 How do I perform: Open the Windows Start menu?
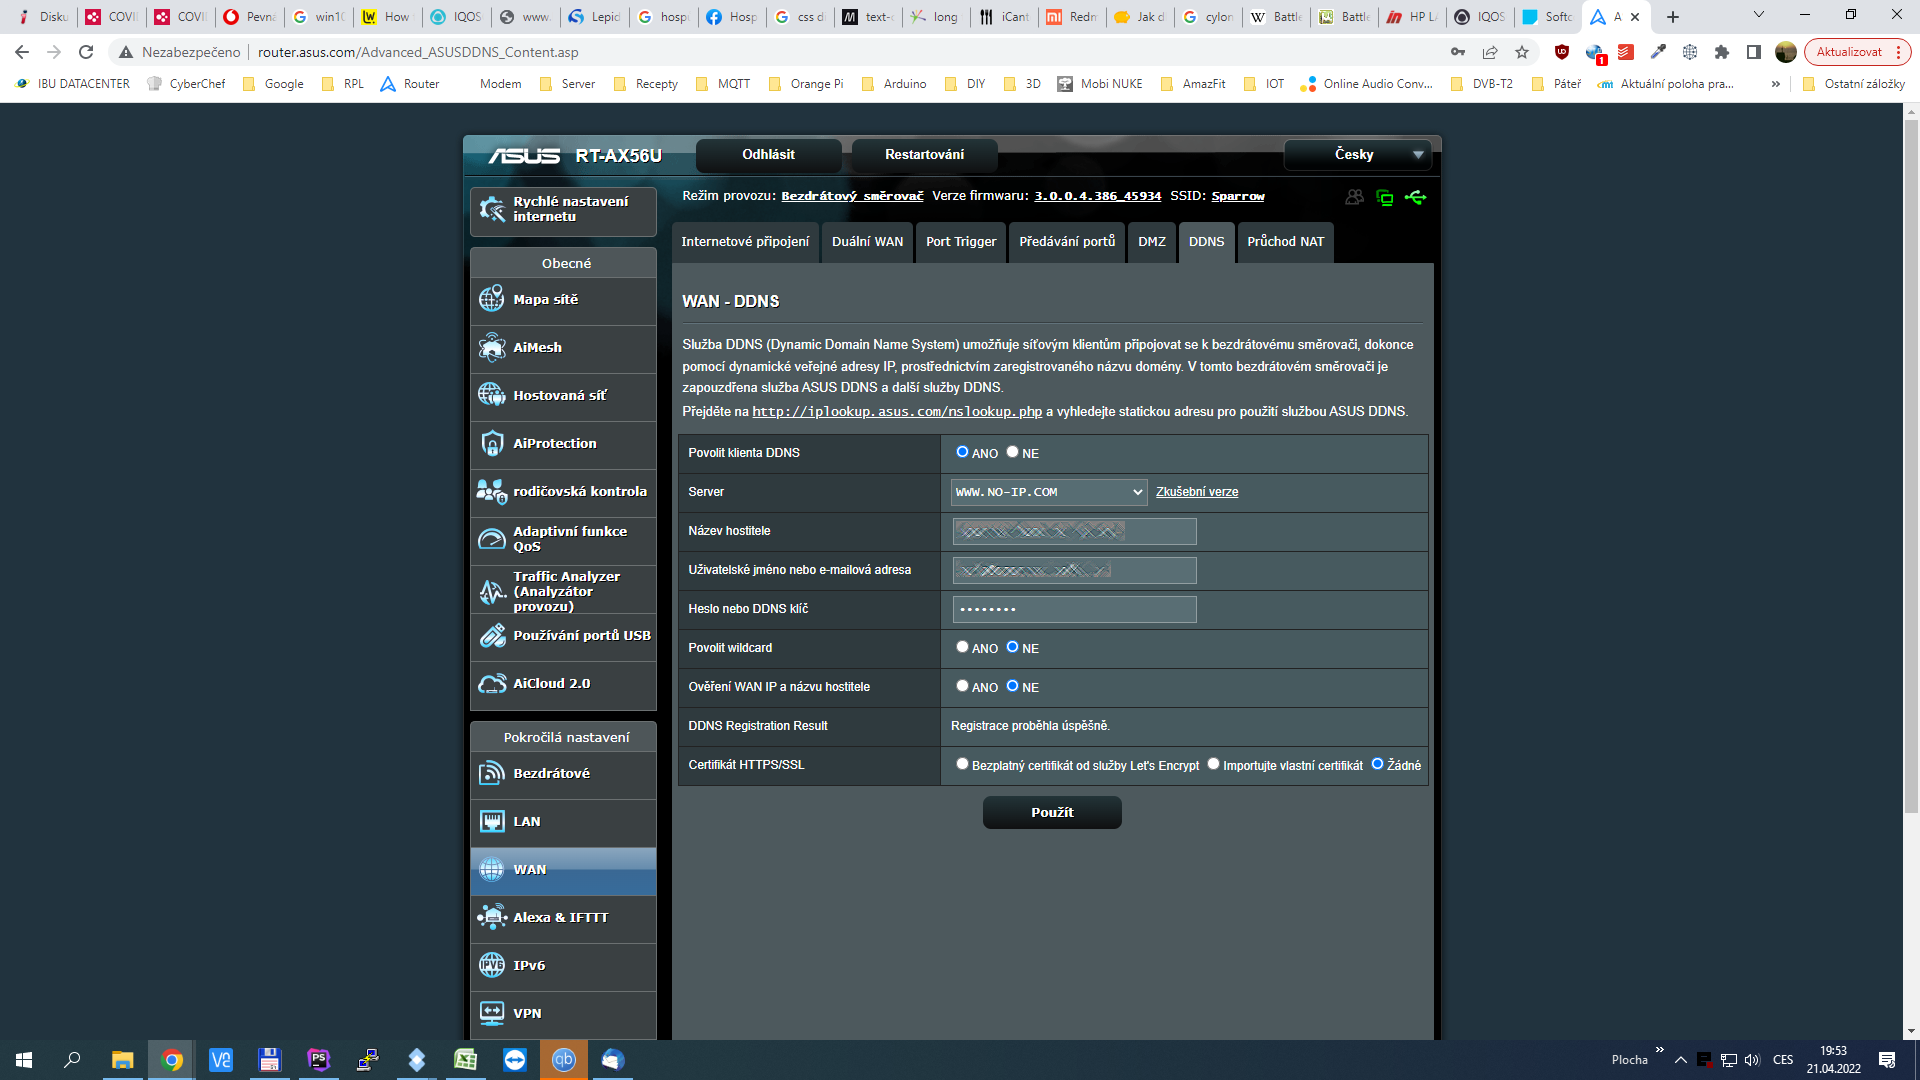24,1060
